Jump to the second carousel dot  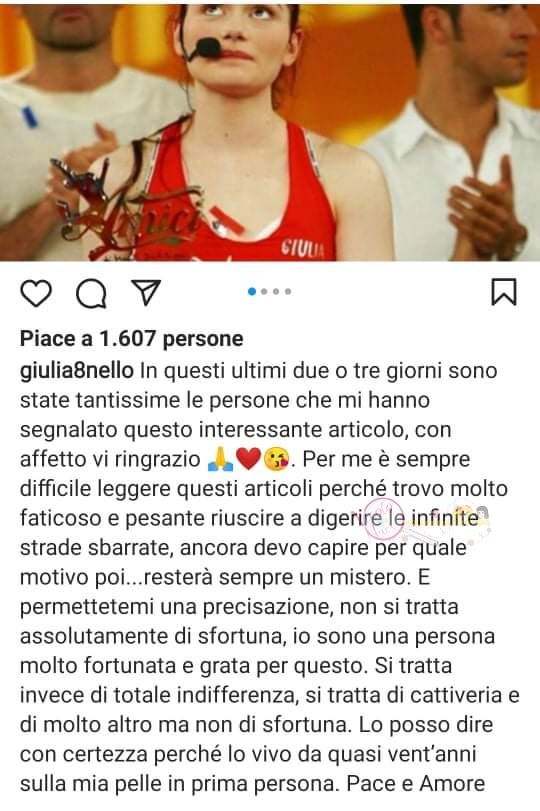(x=264, y=292)
